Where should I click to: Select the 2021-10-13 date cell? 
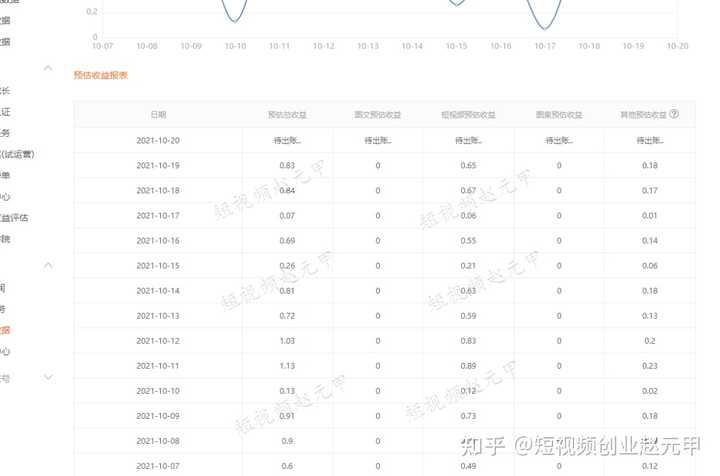pos(158,316)
